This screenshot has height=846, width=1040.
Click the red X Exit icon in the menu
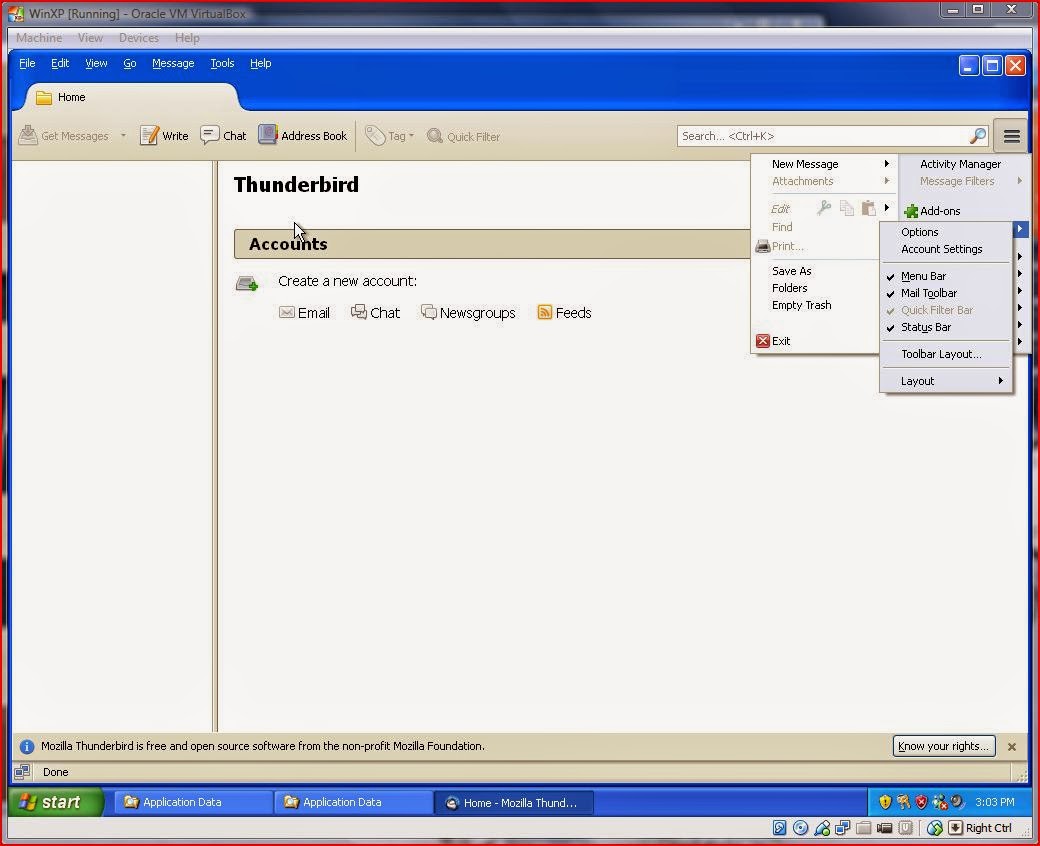tap(763, 341)
